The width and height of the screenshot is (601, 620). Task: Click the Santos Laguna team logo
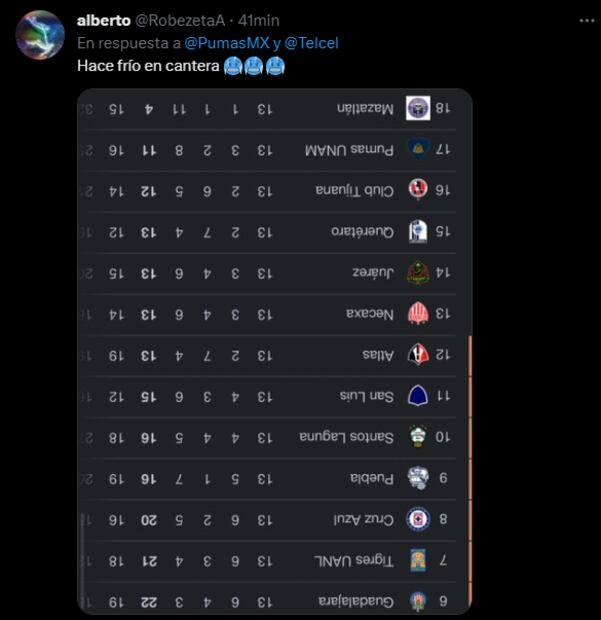click(x=418, y=437)
